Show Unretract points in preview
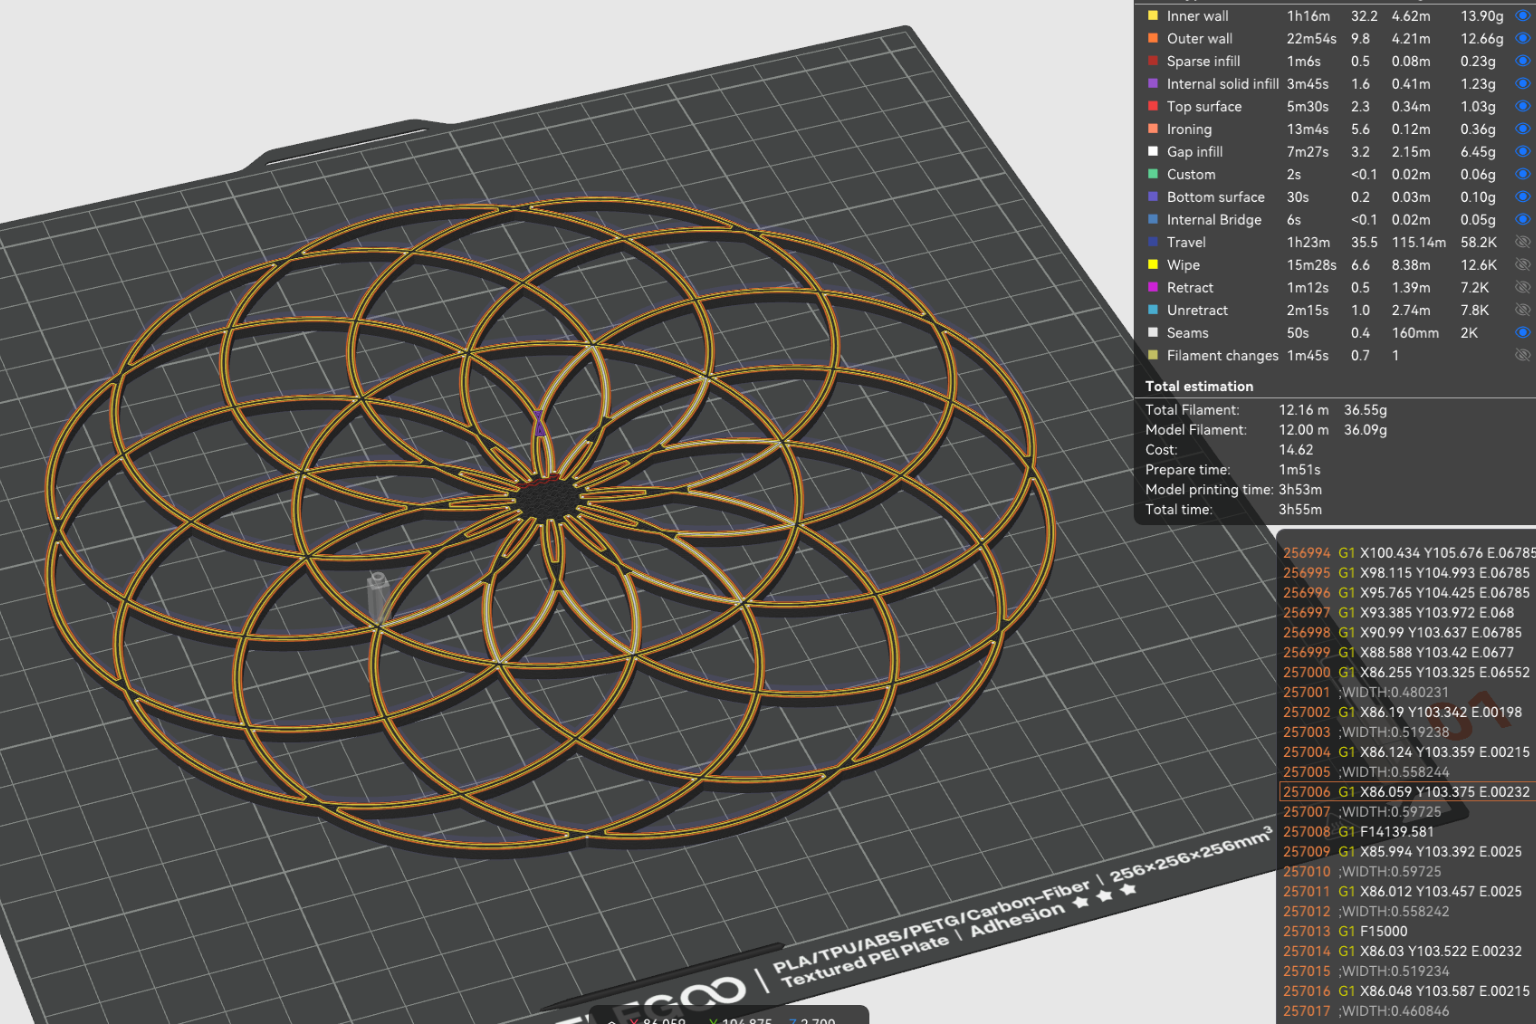This screenshot has height=1024, width=1536. pos(1523,310)
